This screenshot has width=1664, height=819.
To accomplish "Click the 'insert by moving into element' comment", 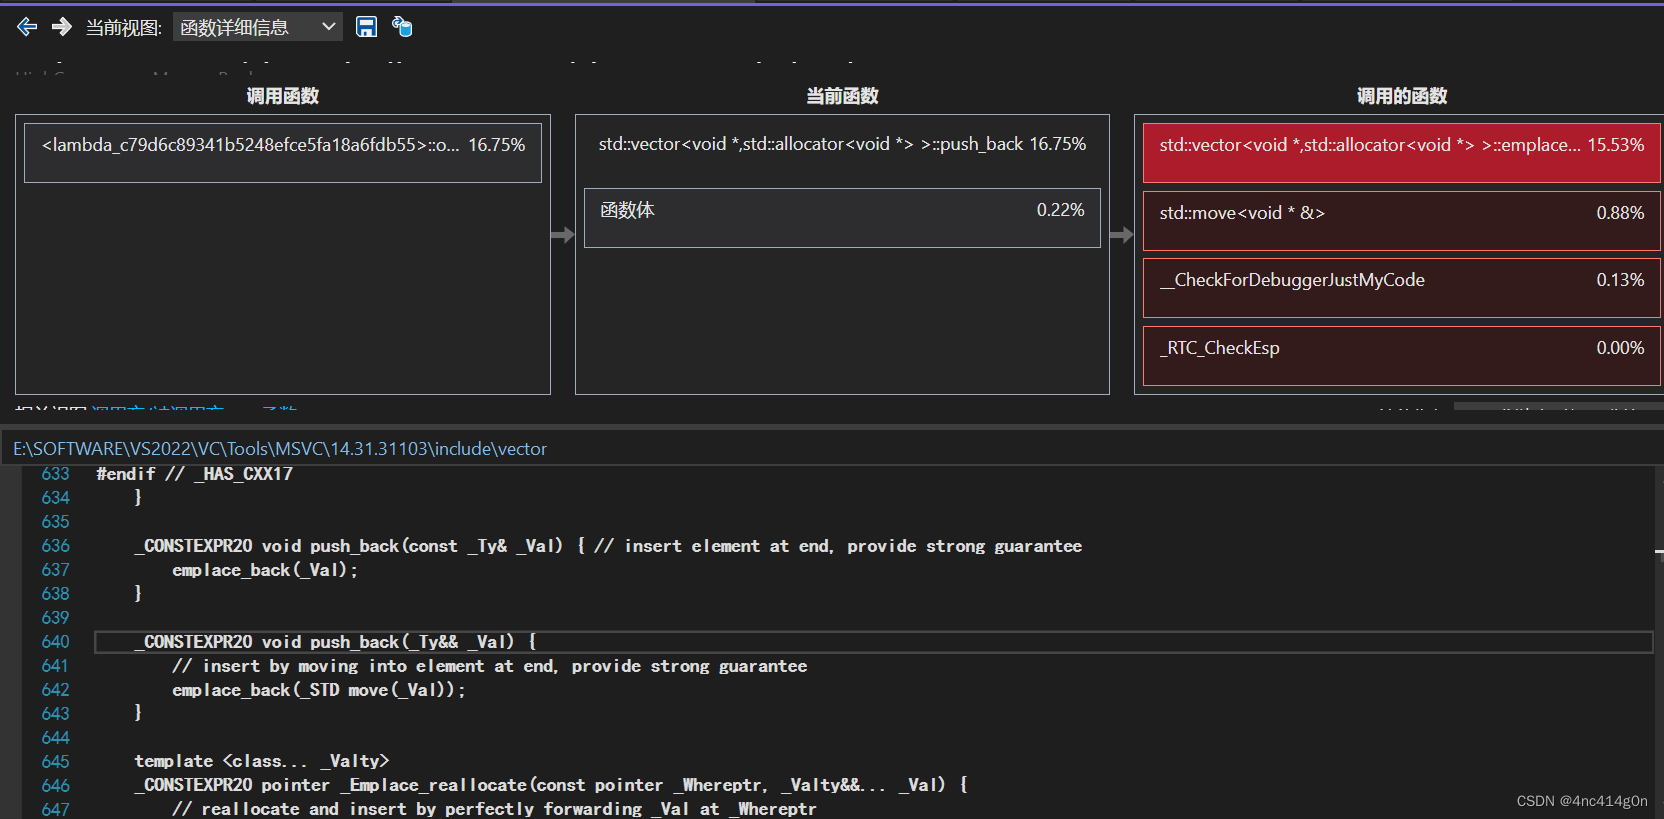I will tap(489, 666).
